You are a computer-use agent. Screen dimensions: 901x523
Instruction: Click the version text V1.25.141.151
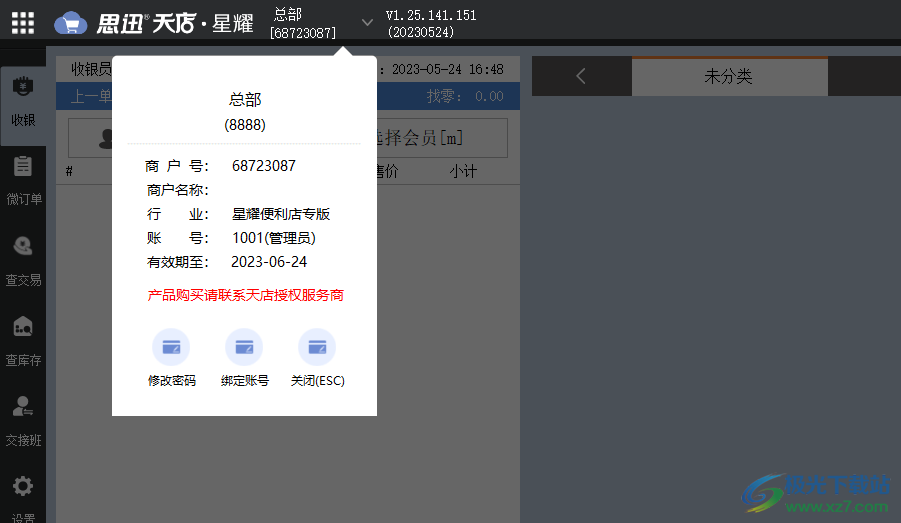431,16
